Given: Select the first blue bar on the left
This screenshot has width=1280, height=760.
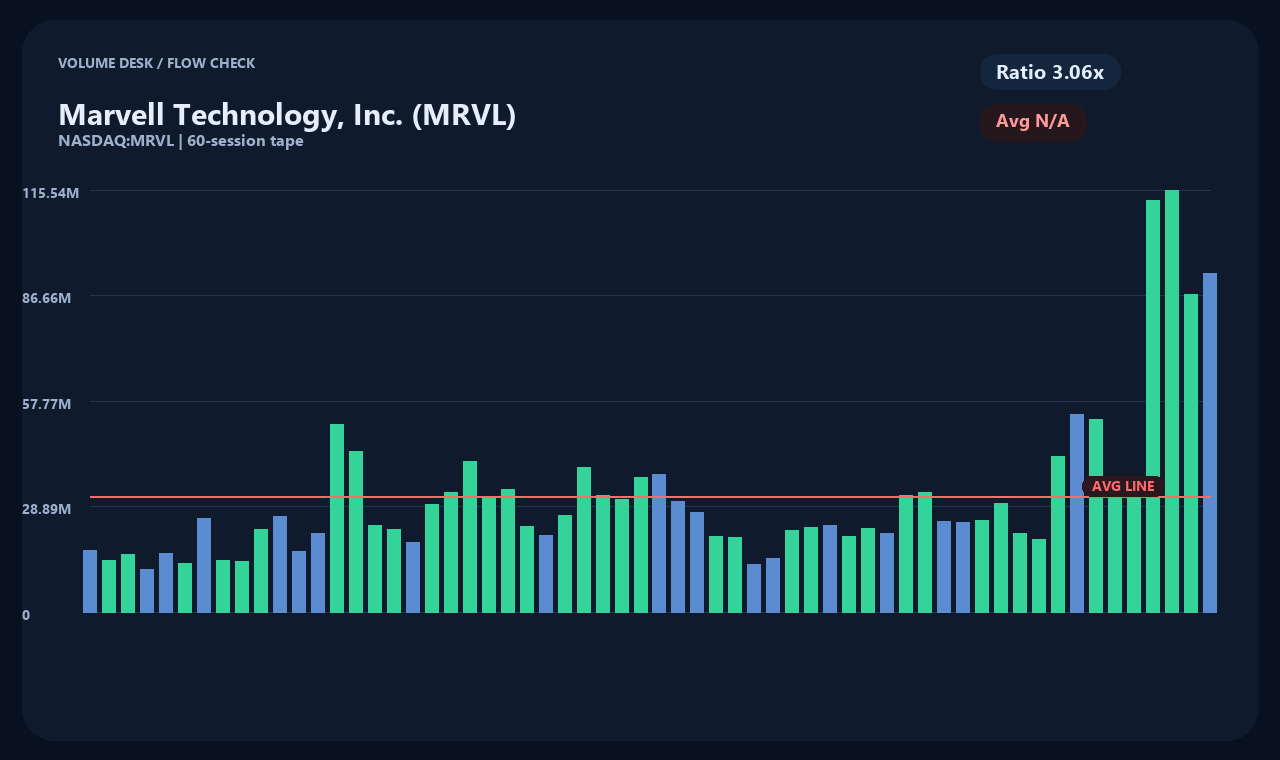Looking at the screenshot, I should click(90, 581).
